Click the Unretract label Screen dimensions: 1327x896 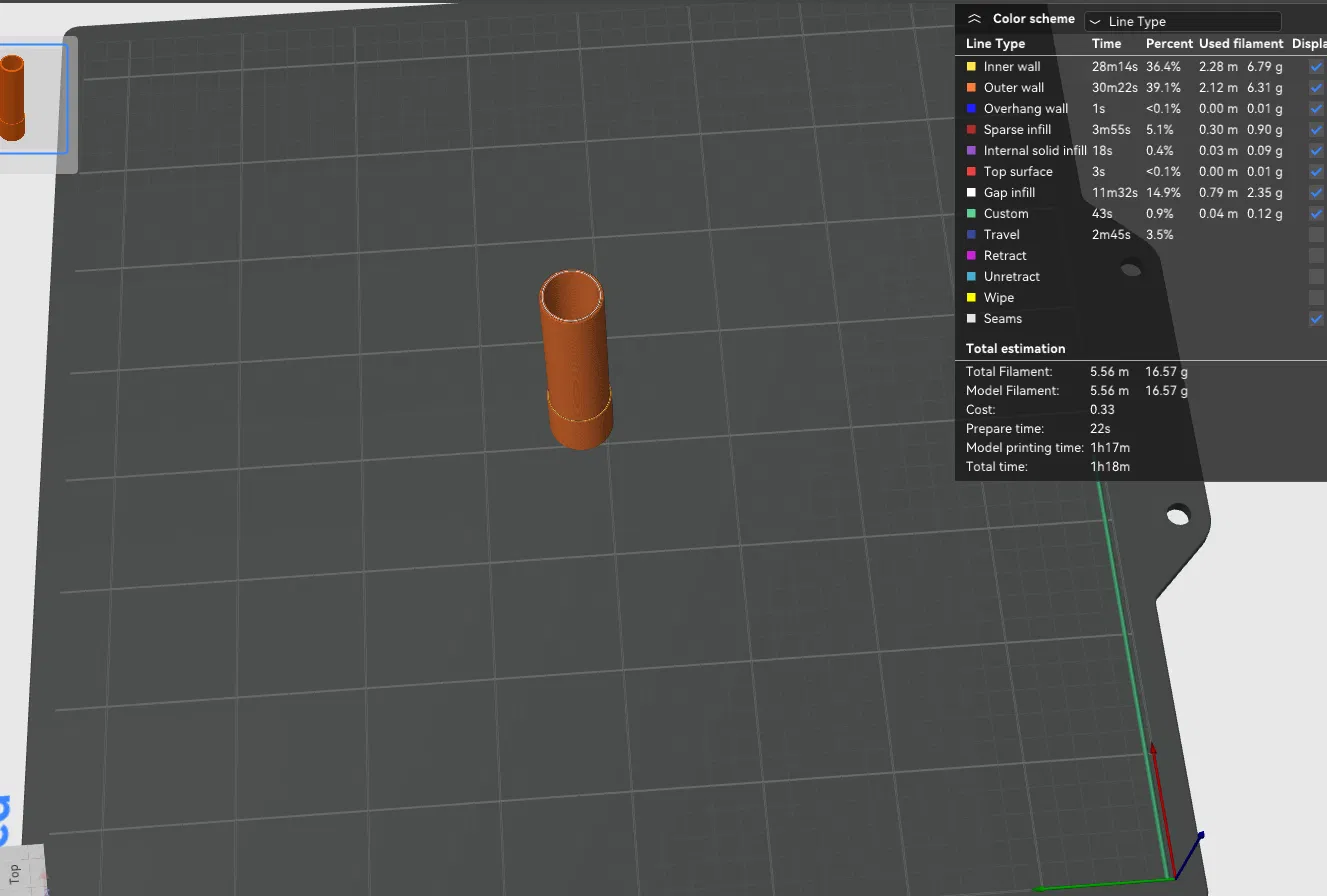click(1012, 277)
